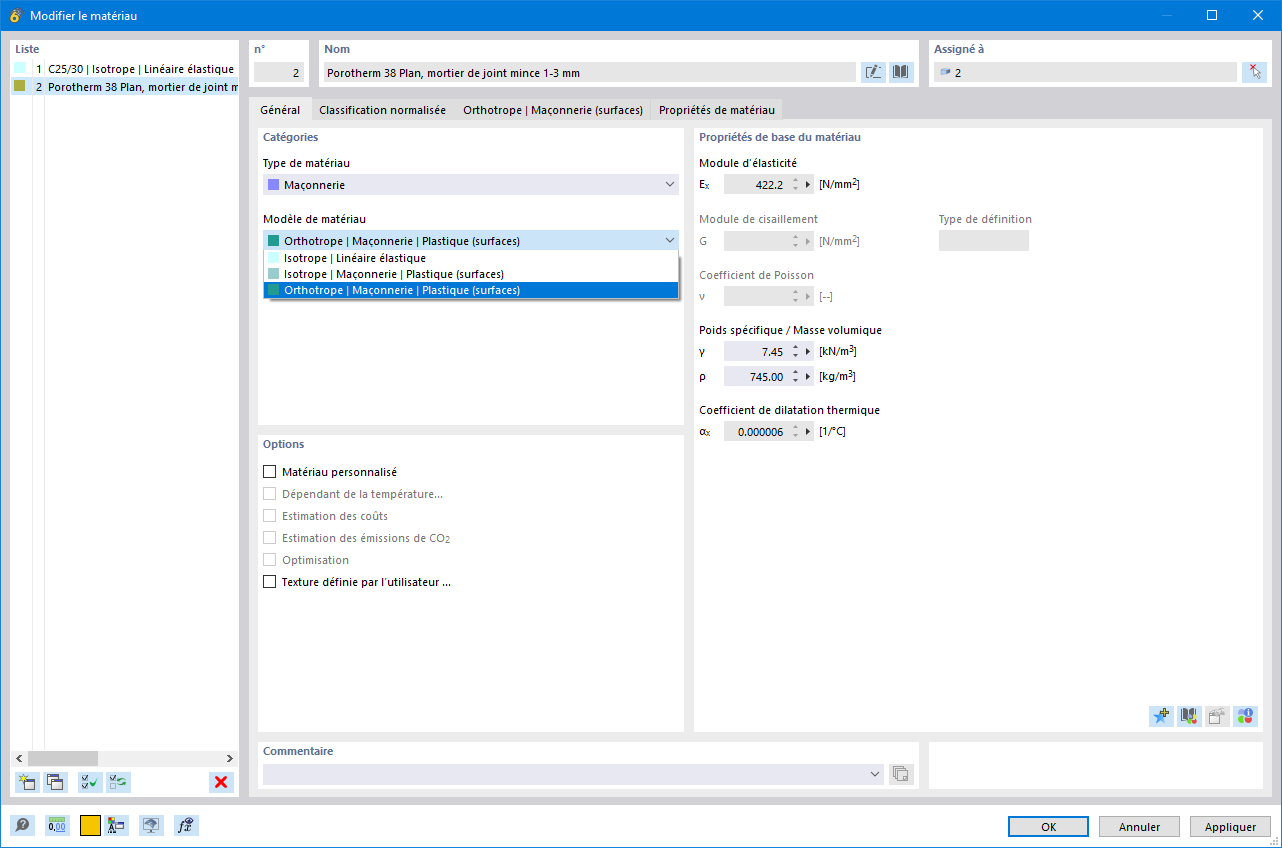Click the Ex value field showing 422.2
The image size is (1282, 848).
pyautogui.click(x=756, y=184)
